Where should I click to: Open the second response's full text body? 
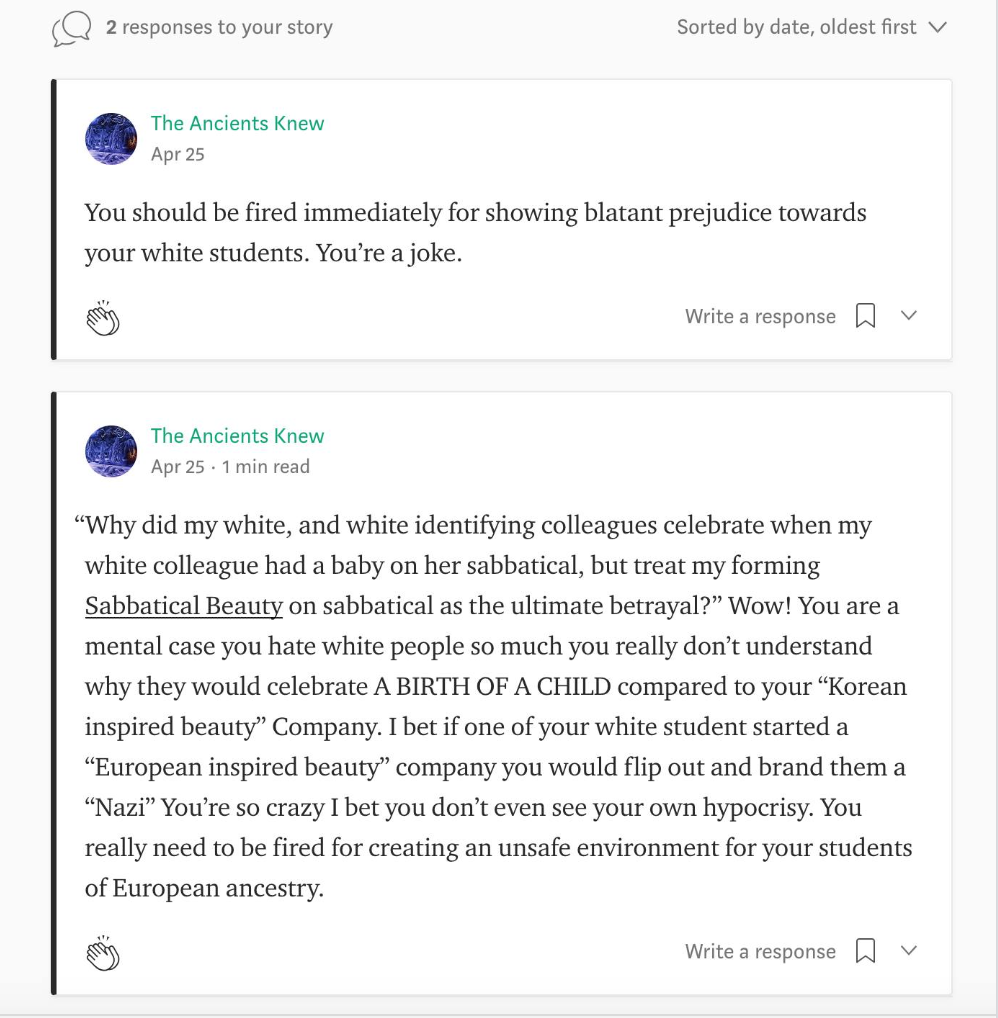(x=497, y=706)
